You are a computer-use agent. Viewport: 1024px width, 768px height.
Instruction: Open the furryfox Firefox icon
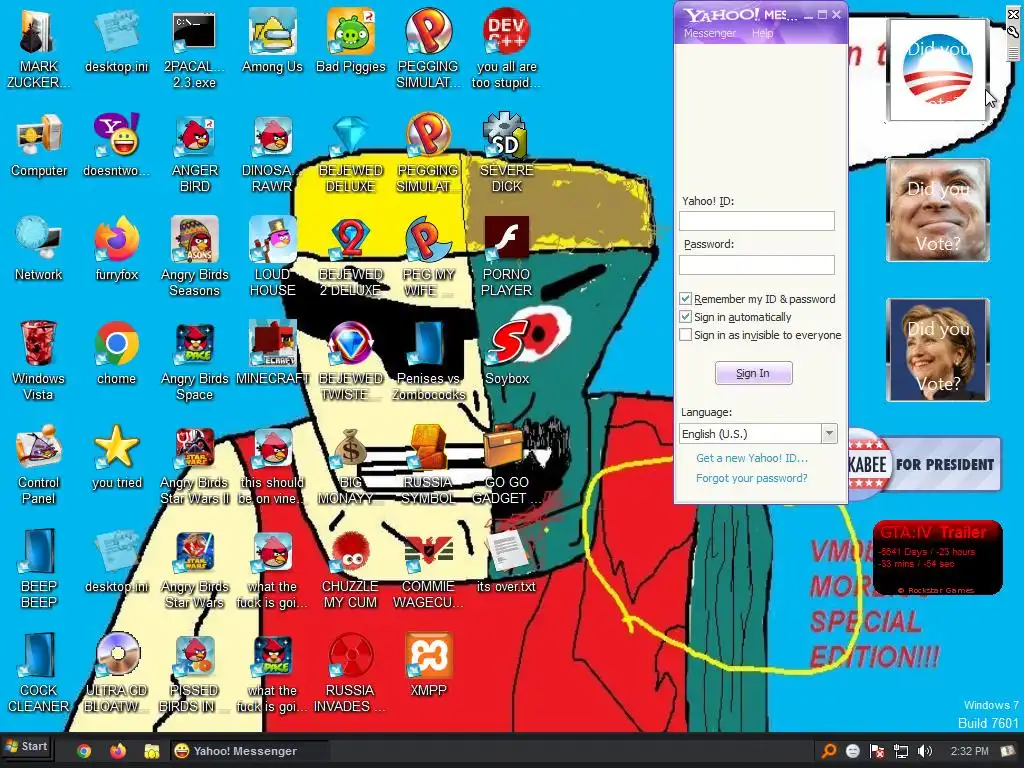coord(116,248)
